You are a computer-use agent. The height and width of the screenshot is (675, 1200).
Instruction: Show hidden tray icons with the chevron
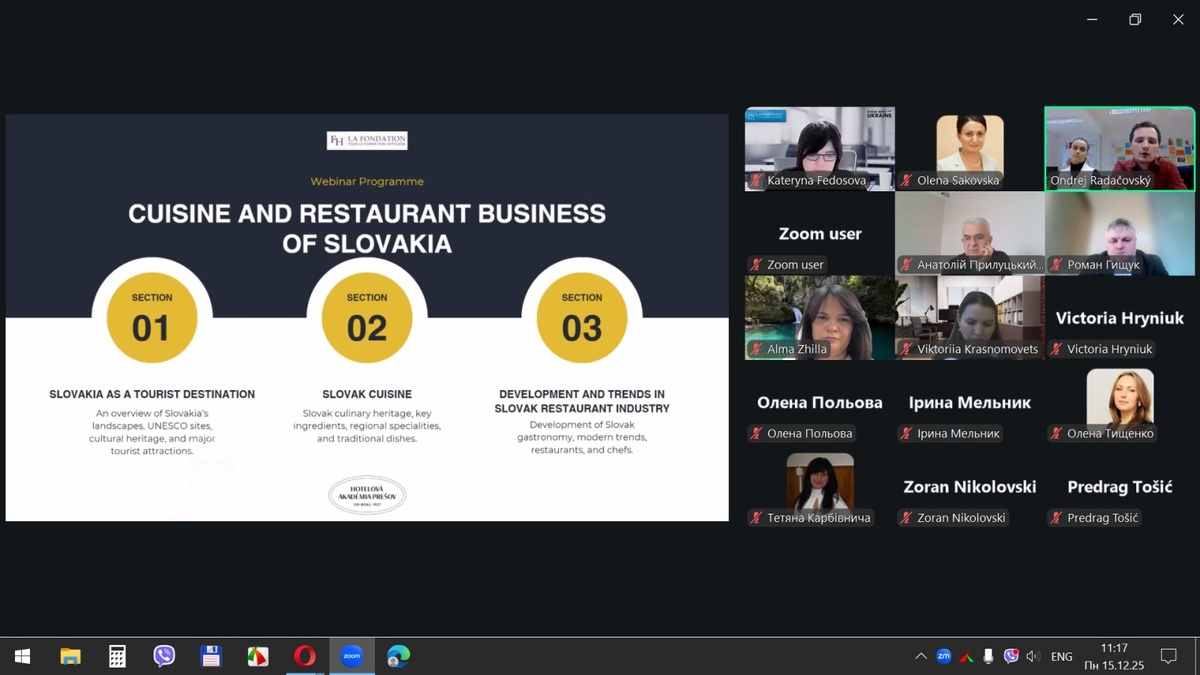click(920, 656)
